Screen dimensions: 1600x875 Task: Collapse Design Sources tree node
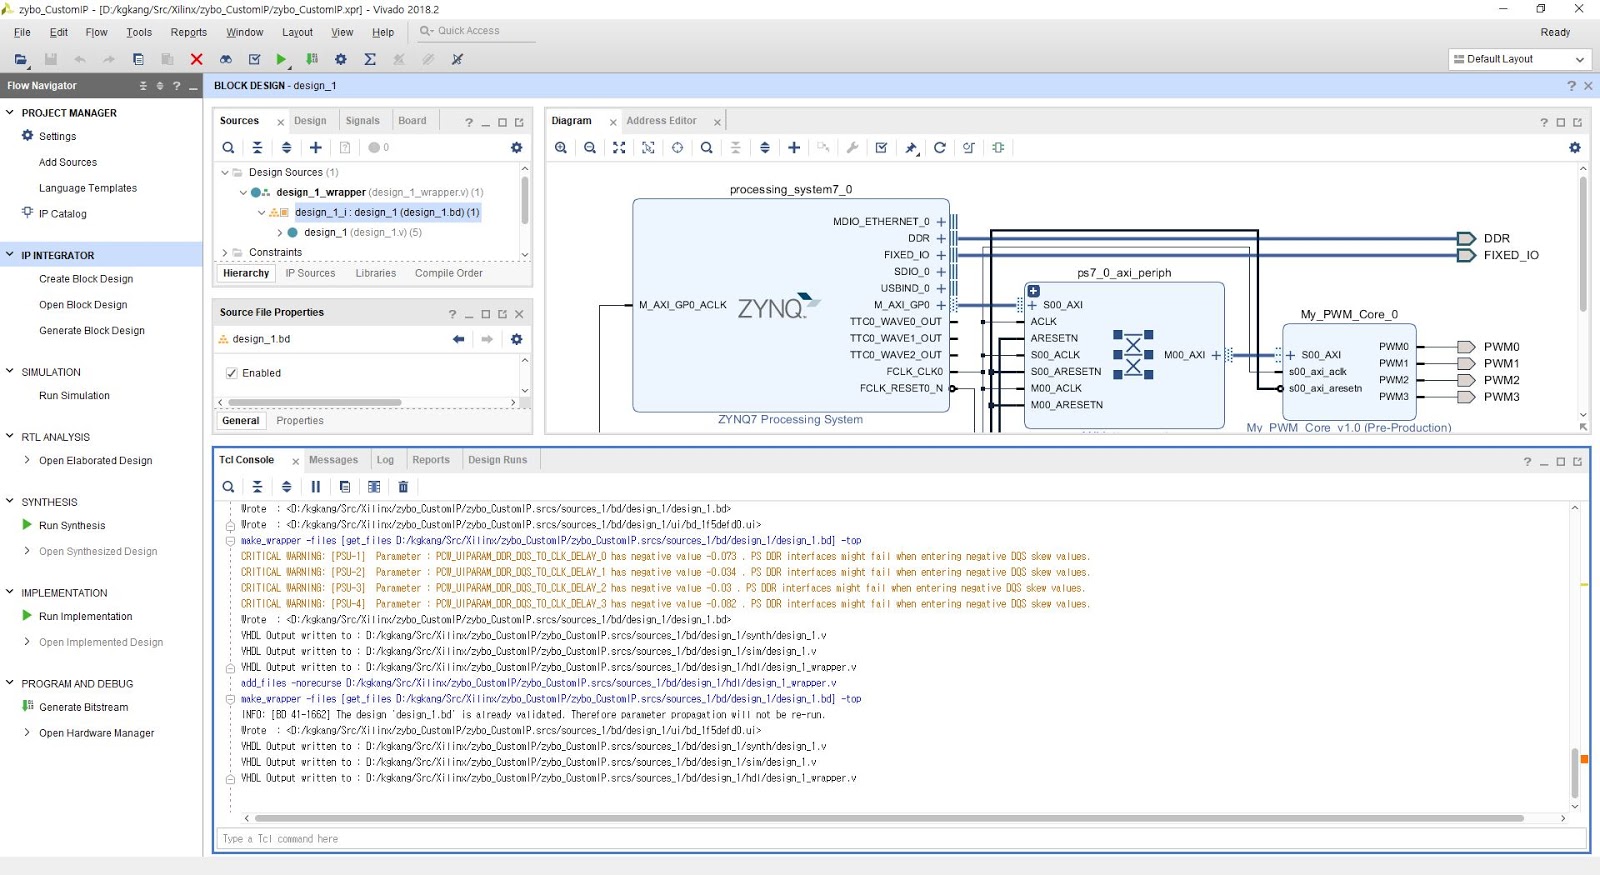coord(225,172)
